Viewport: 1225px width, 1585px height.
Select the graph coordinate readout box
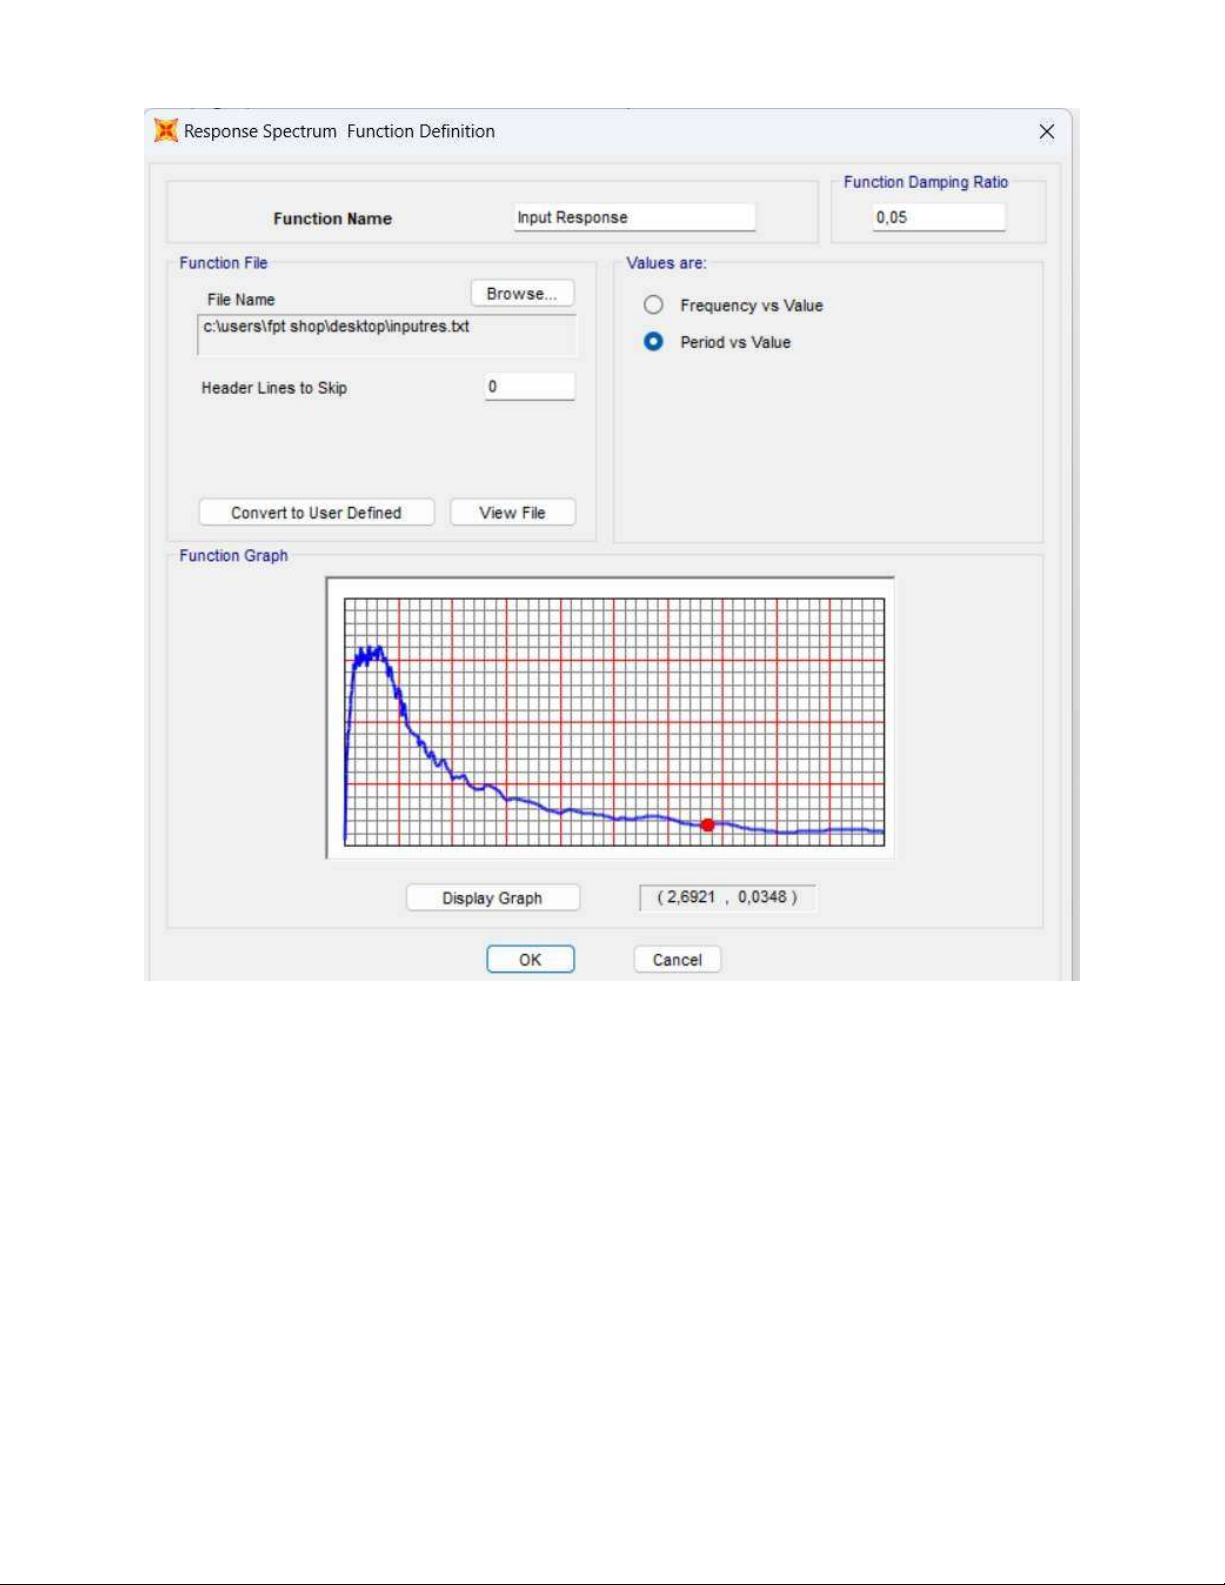pos(727,898)
